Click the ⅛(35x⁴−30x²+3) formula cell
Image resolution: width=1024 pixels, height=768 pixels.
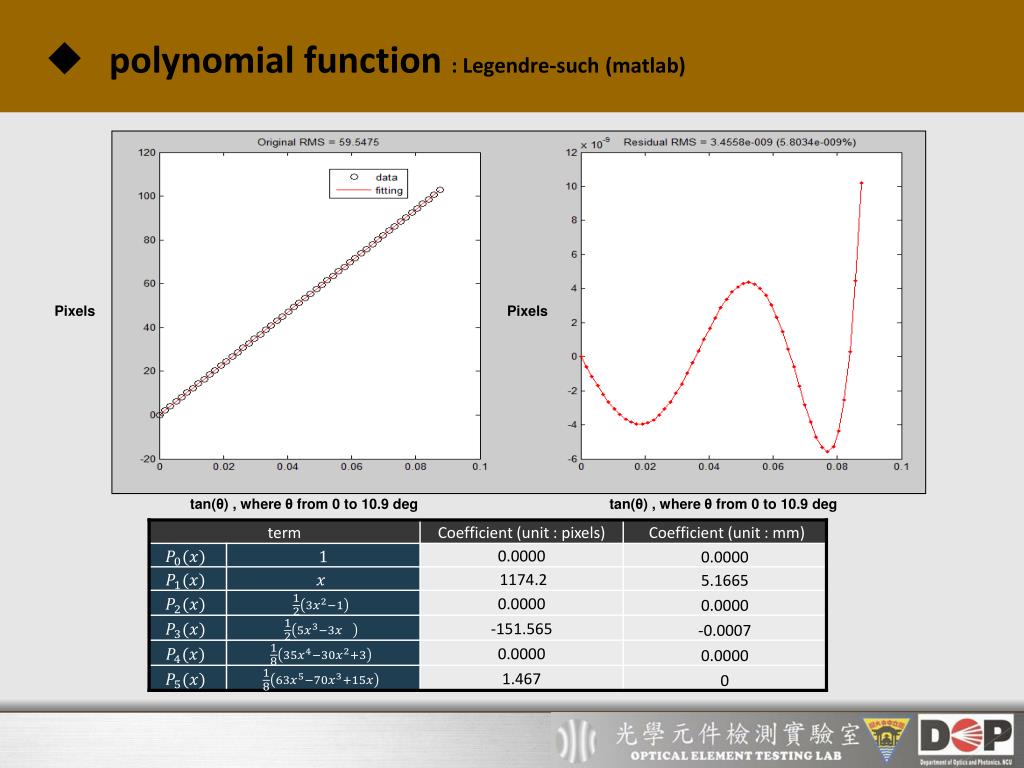tap(323, 654)
